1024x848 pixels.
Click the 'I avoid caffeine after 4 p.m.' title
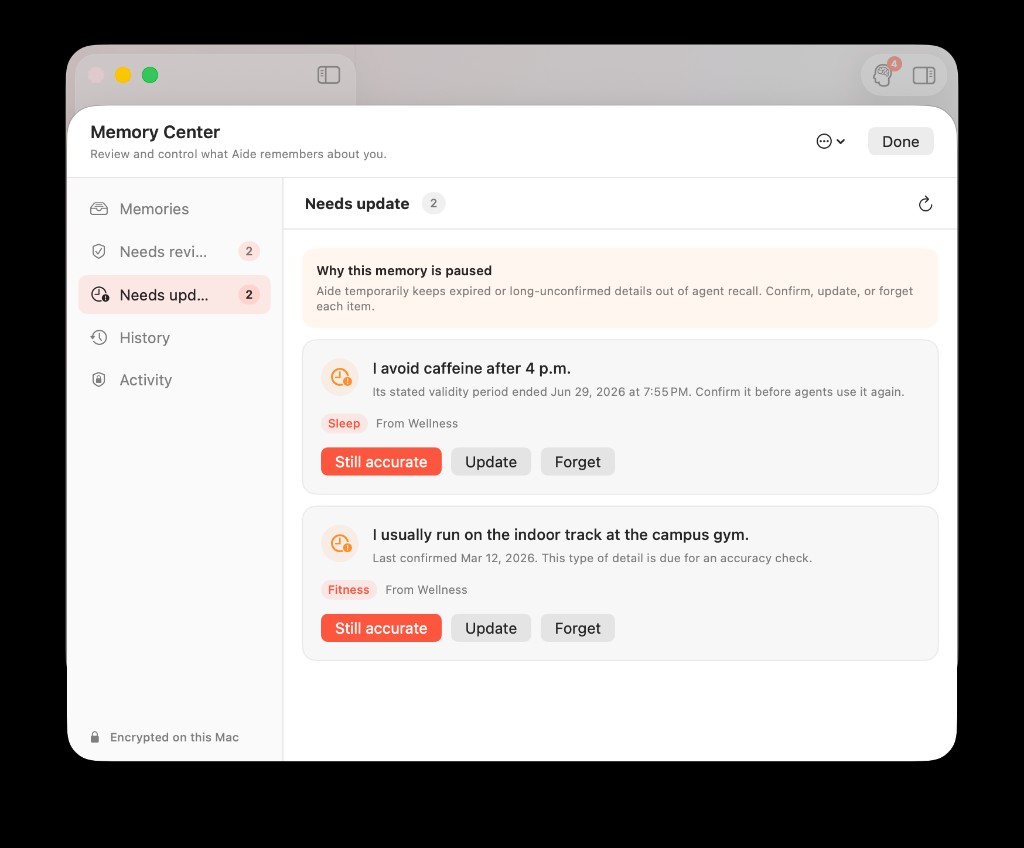[x=471, y=368]
